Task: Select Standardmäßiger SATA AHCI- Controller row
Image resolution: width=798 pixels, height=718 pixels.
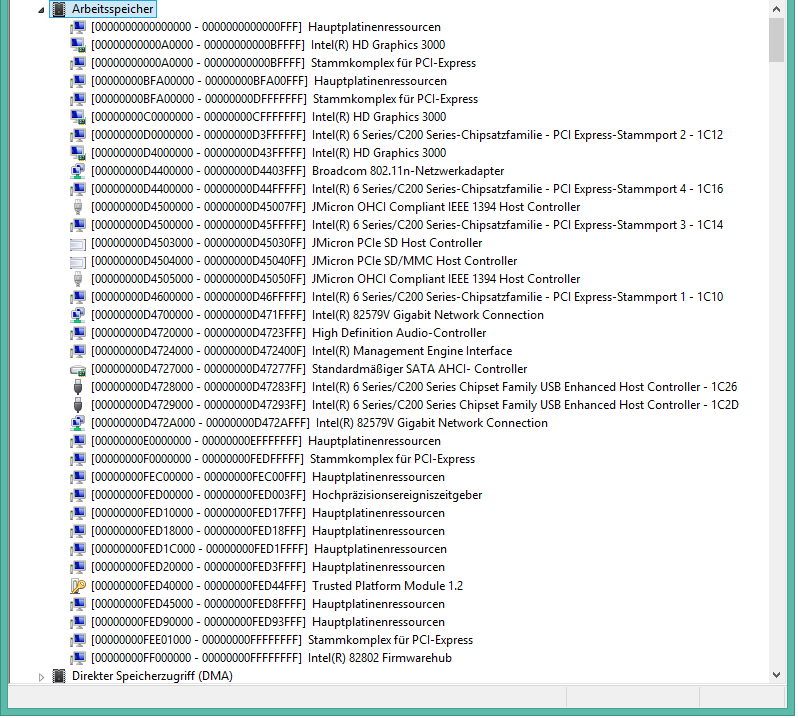Action: 308,369
